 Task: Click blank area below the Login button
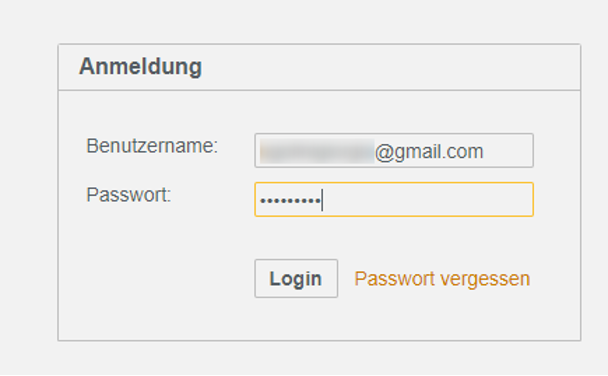(296, 319)
